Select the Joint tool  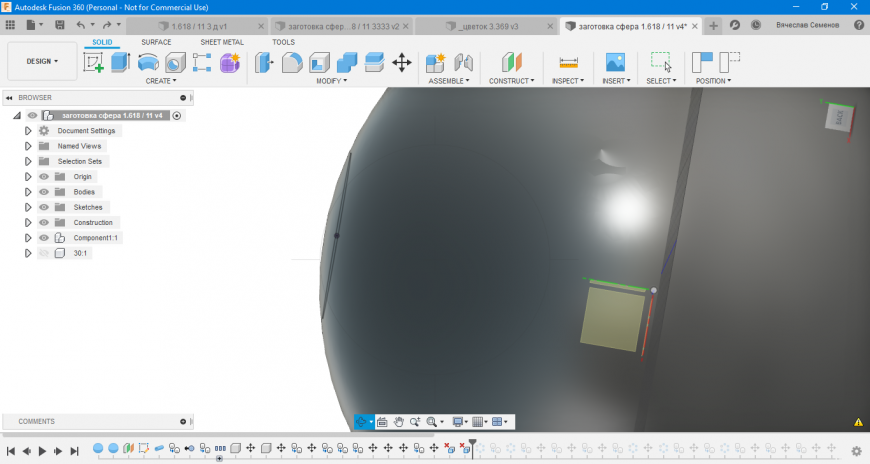(x=463, y=62)
